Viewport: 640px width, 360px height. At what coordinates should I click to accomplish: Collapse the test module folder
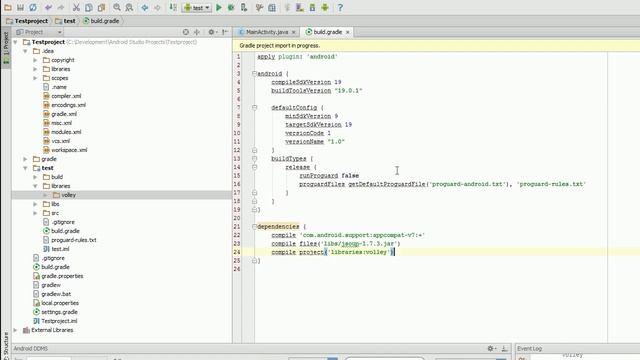(25, 168)
